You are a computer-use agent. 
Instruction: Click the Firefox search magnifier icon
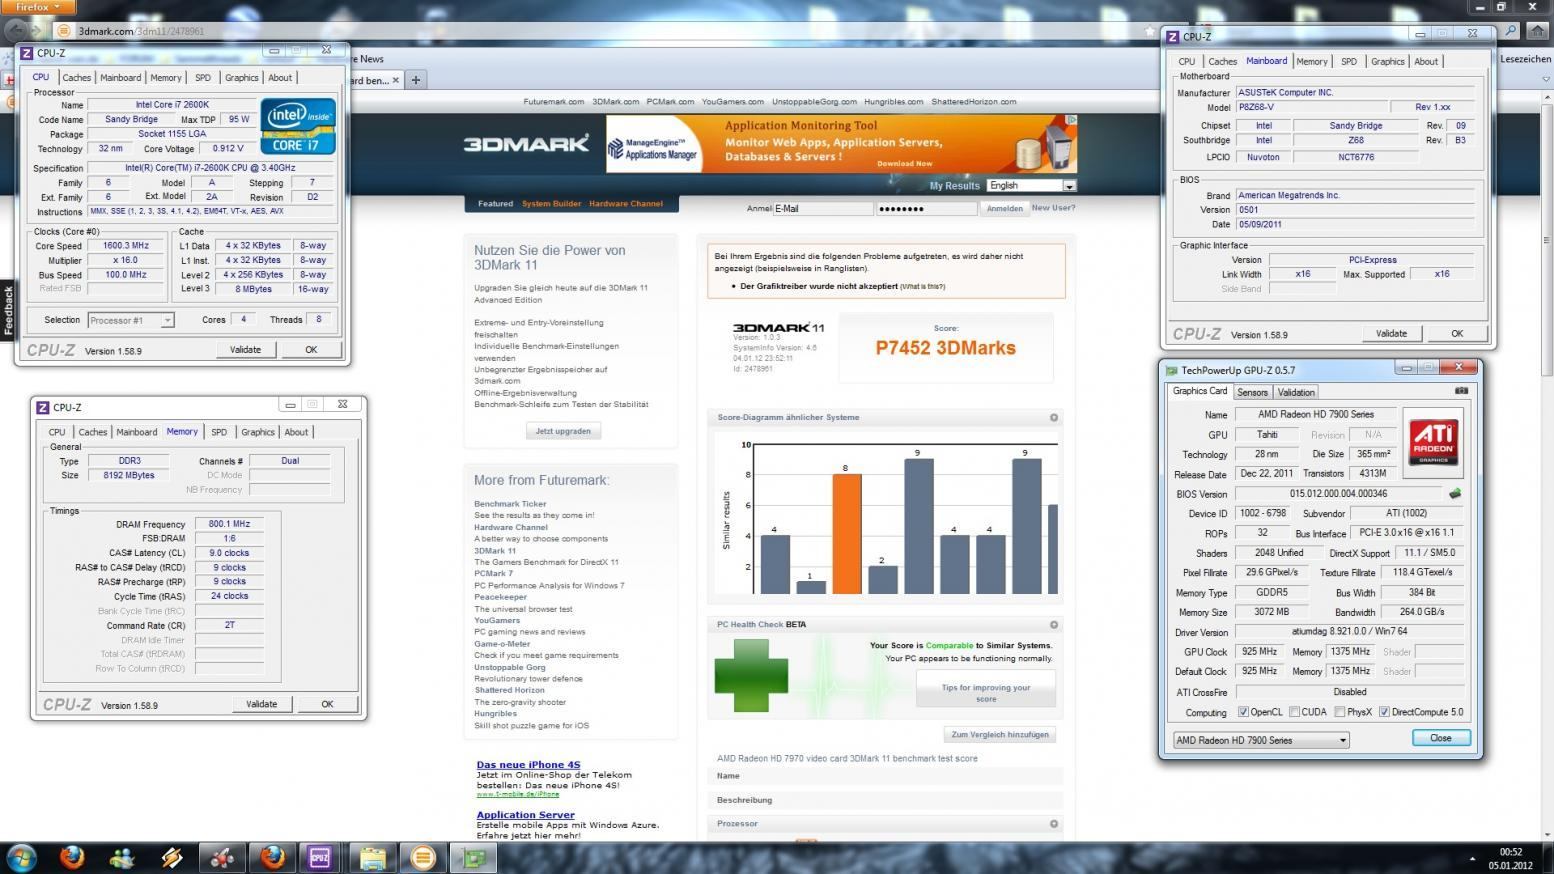pos(1510,31)
